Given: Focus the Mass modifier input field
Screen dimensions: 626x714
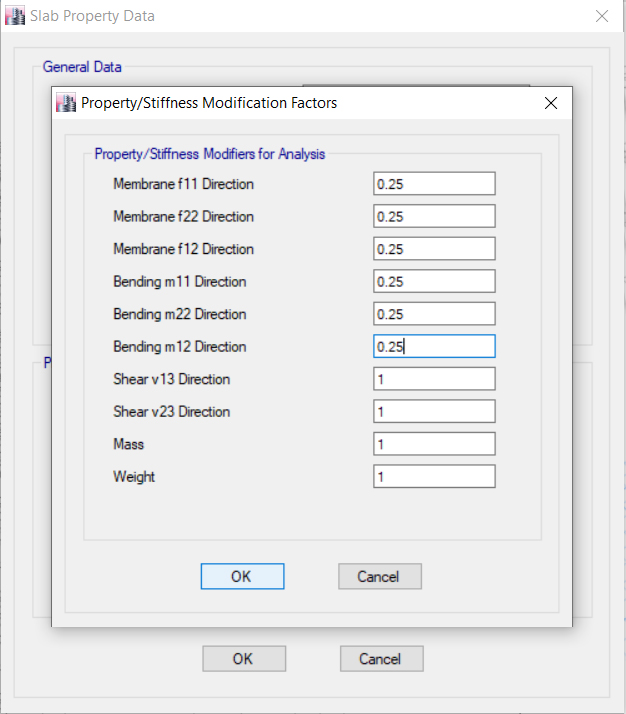Looking at the screenshot, I should tap(434, 444).
